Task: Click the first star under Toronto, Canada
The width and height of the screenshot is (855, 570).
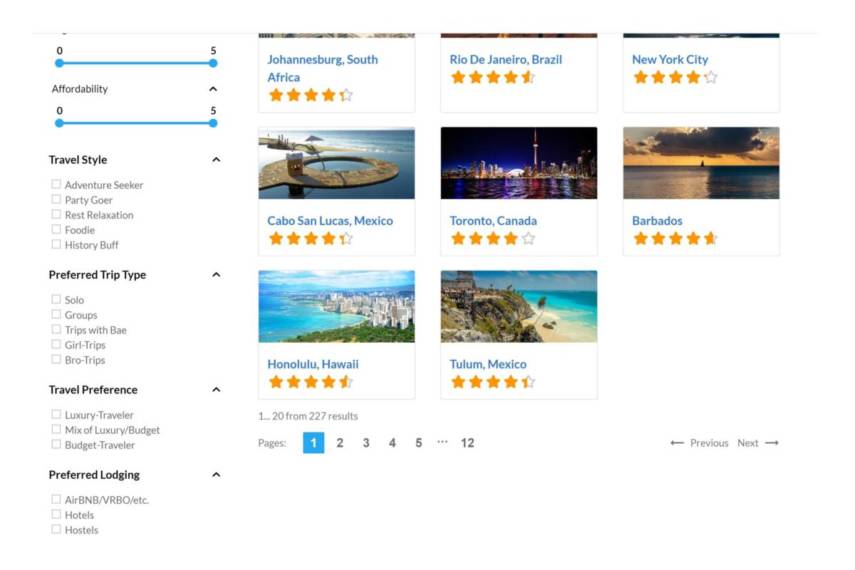Action: (x=459, y=238)
